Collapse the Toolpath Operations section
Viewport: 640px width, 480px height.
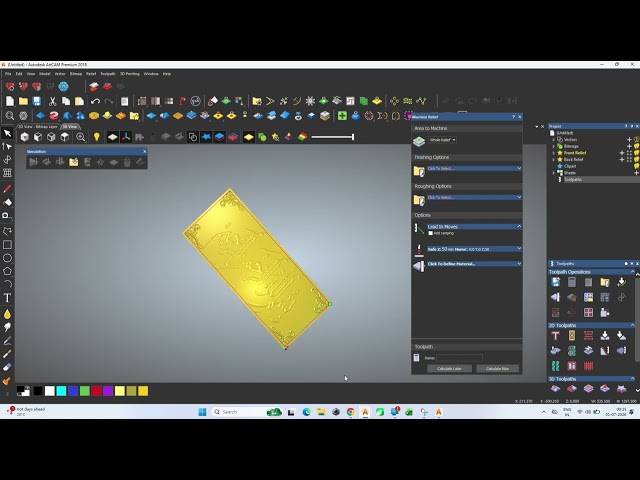click(633, 271)
